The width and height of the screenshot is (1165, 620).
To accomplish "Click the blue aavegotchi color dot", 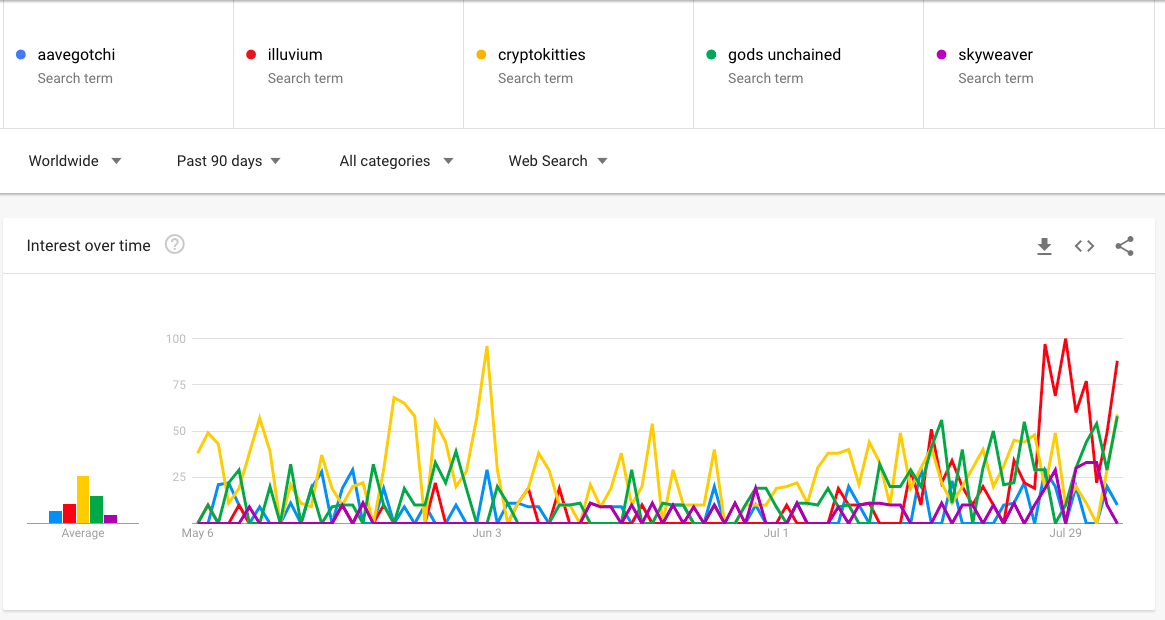I will (21, 54).
